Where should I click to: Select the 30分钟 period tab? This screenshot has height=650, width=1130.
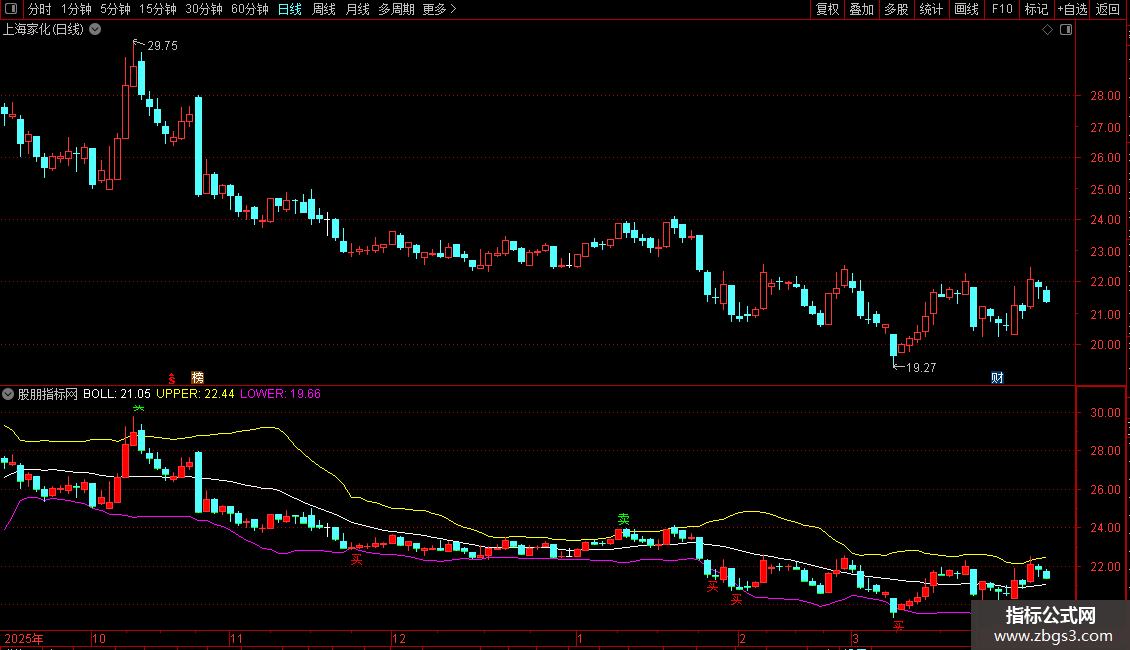click(204, 9)
